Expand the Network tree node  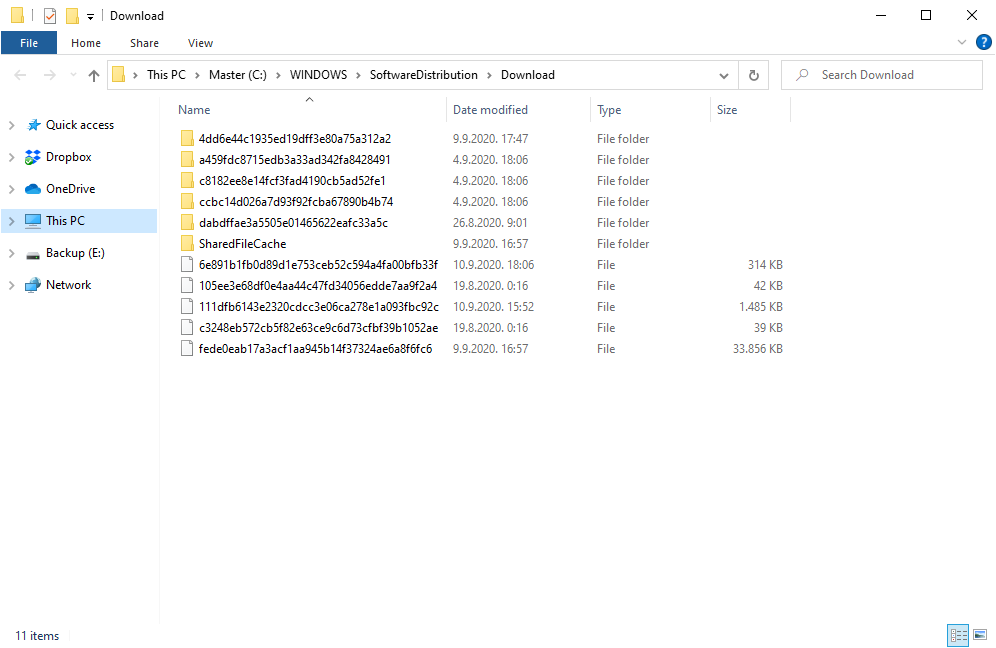tap(11, 285)
